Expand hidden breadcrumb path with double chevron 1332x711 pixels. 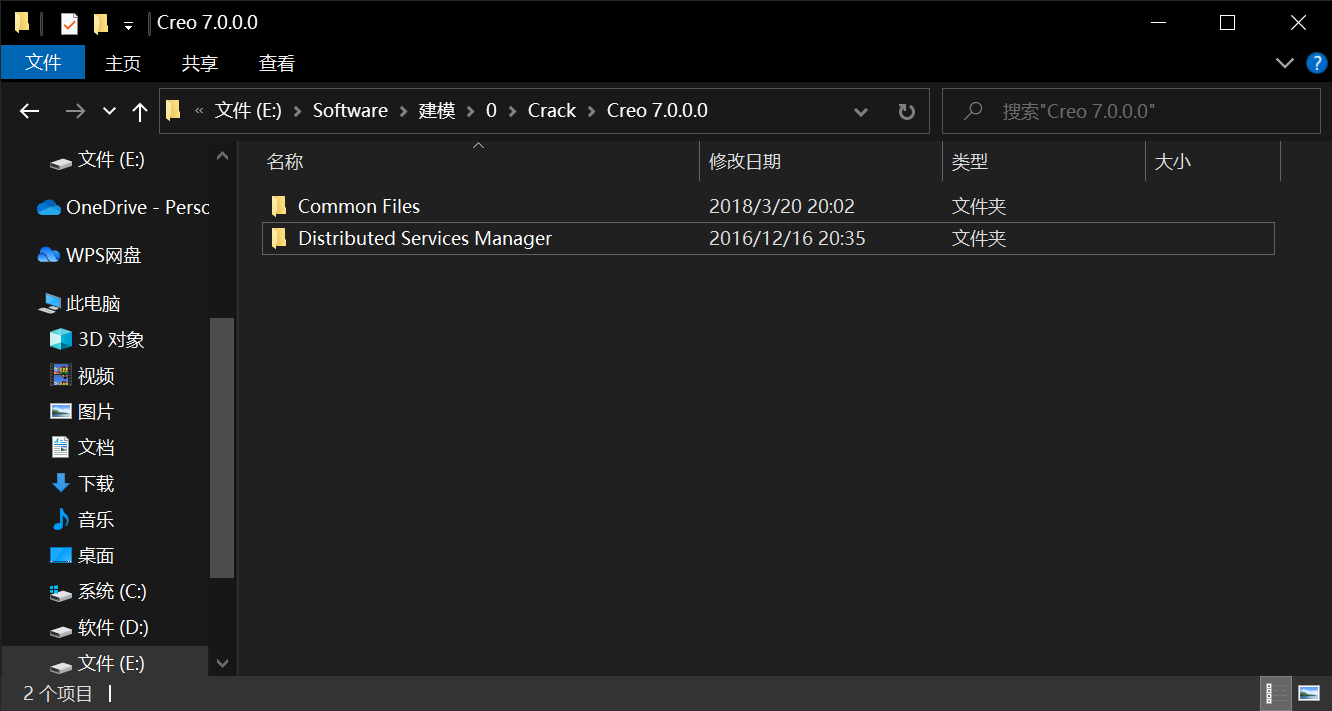pyautogui.click(x=199, y=111)
